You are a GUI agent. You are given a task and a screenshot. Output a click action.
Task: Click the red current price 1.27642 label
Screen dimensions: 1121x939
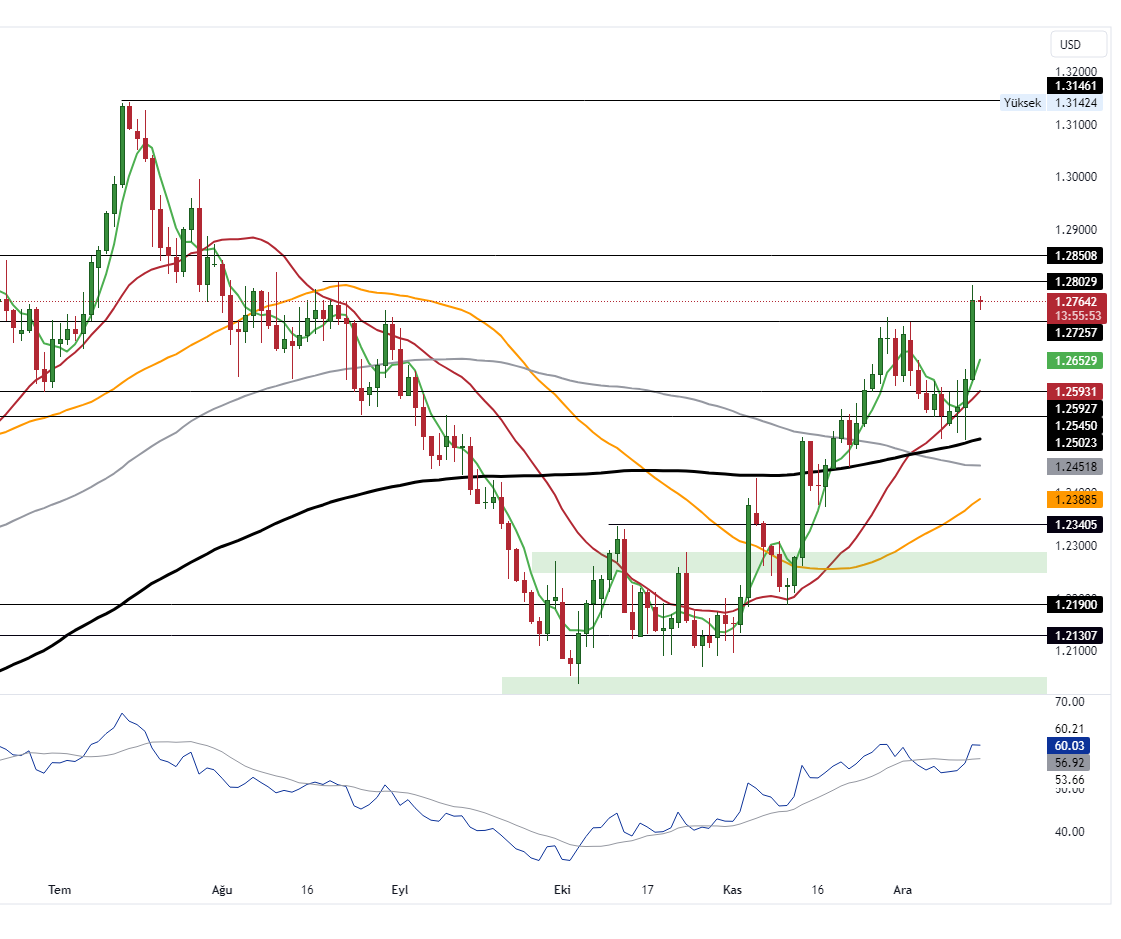pyautogui.click(x=1078, y=301)
